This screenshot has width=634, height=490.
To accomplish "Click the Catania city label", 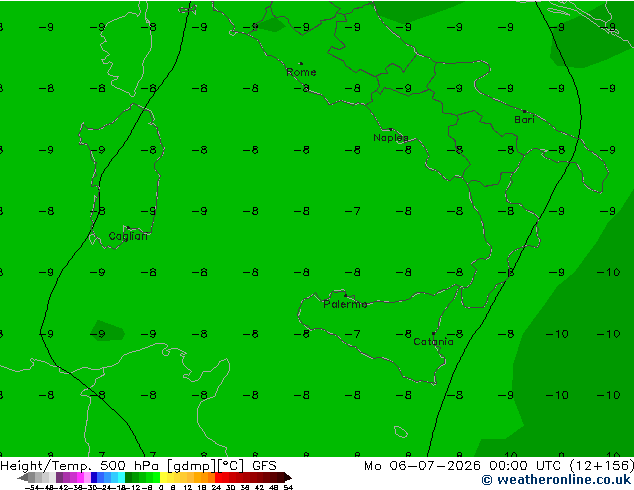I will (433, 342).
